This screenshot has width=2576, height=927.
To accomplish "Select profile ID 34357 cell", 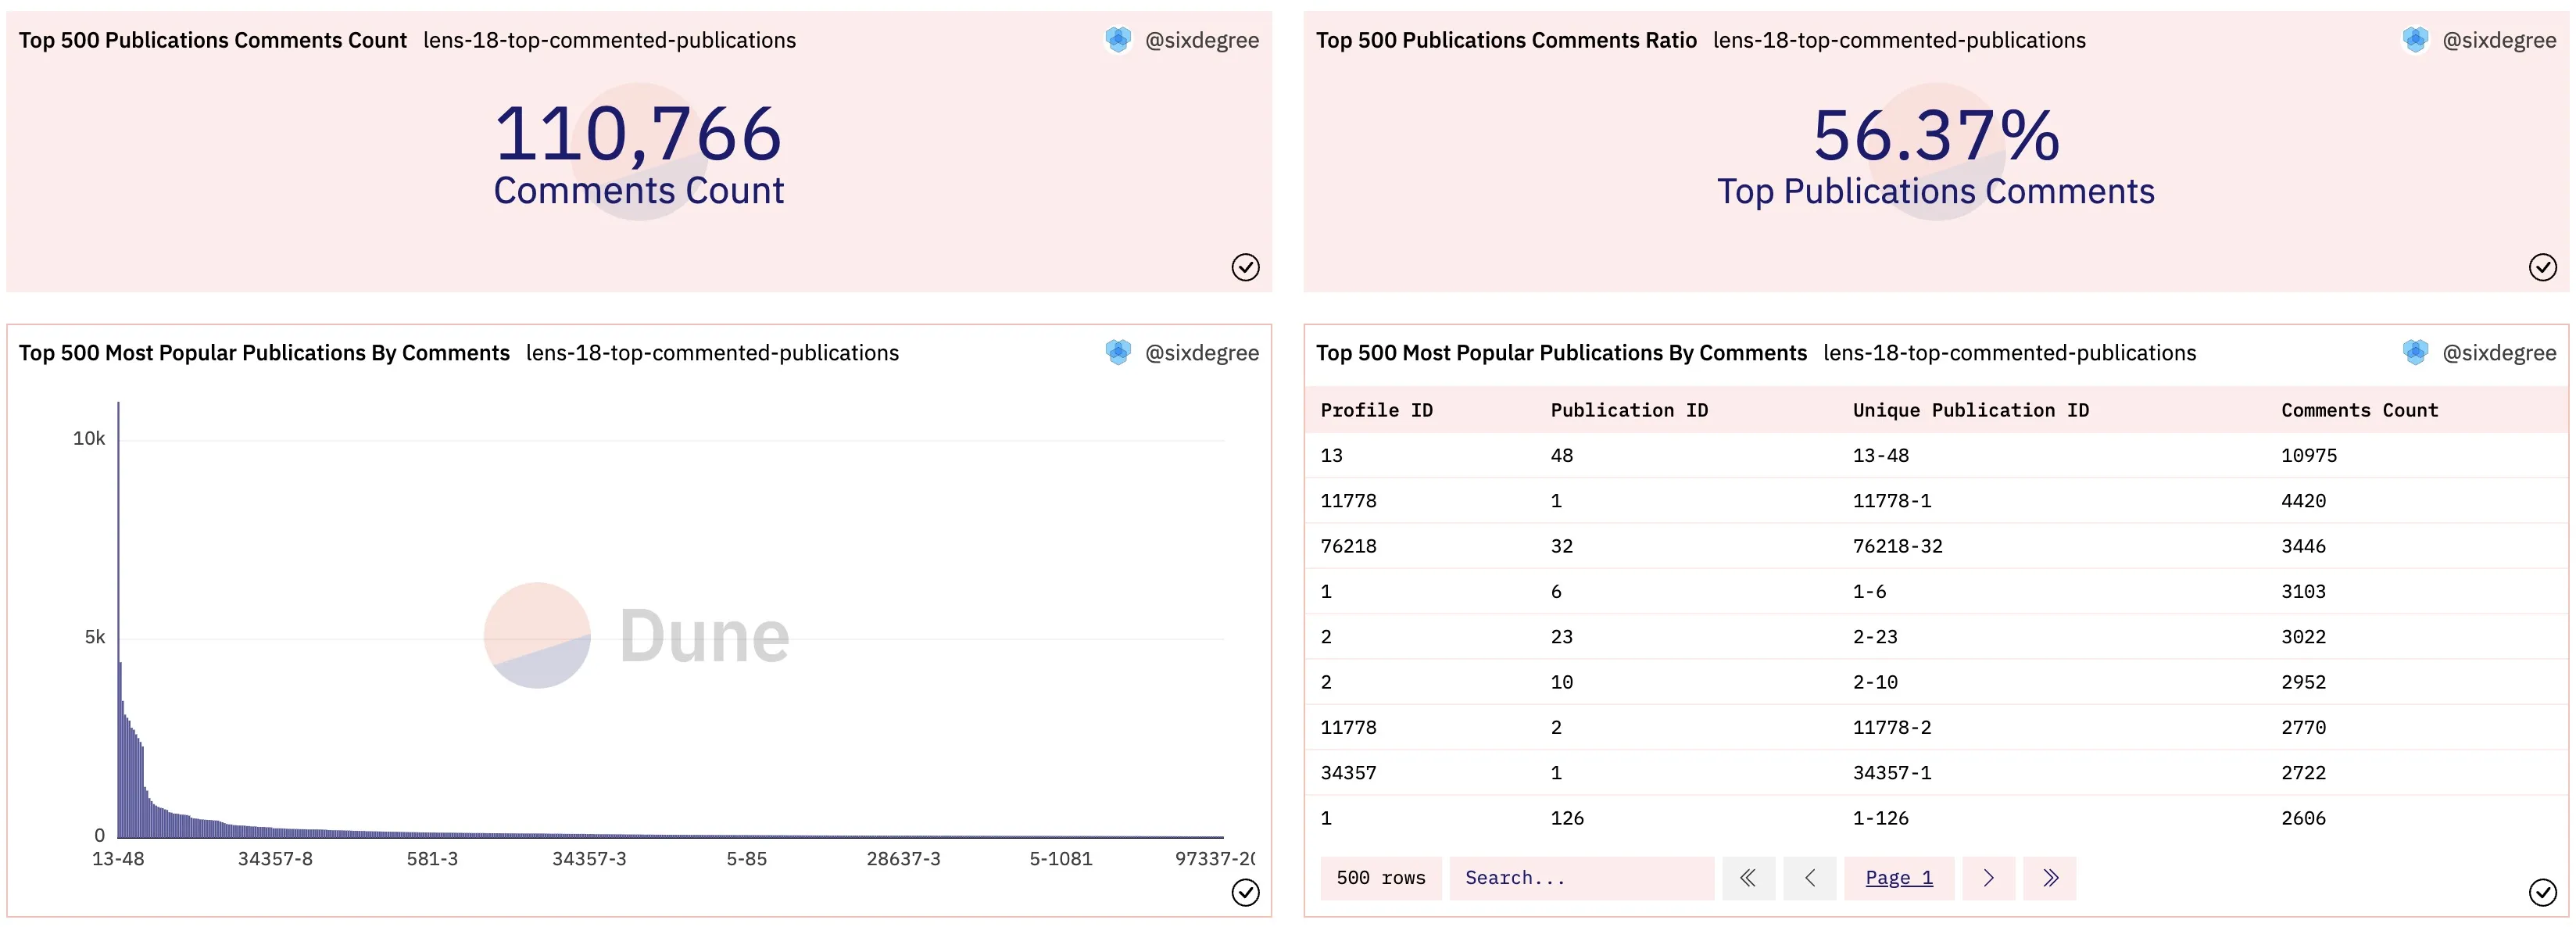I will click(1348, 773).
